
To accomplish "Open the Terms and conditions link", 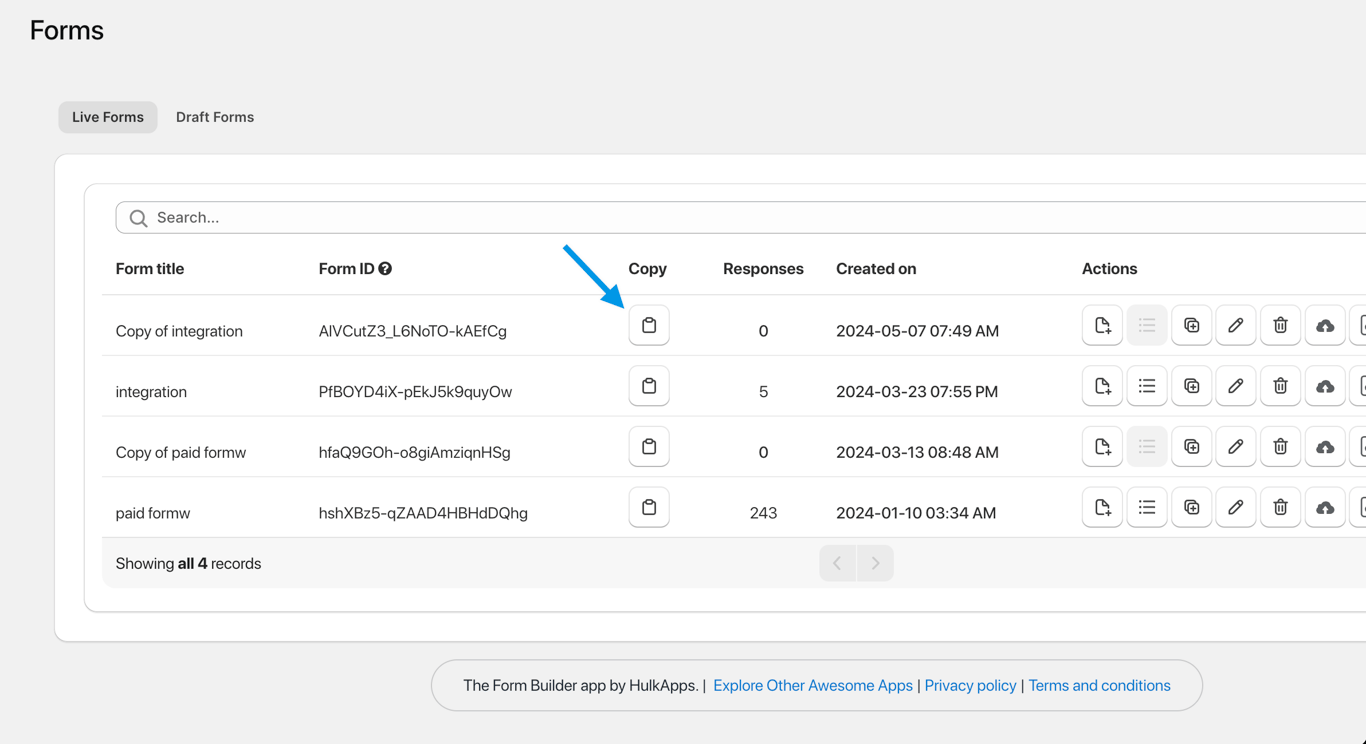I will click(x=1099, y=686).
